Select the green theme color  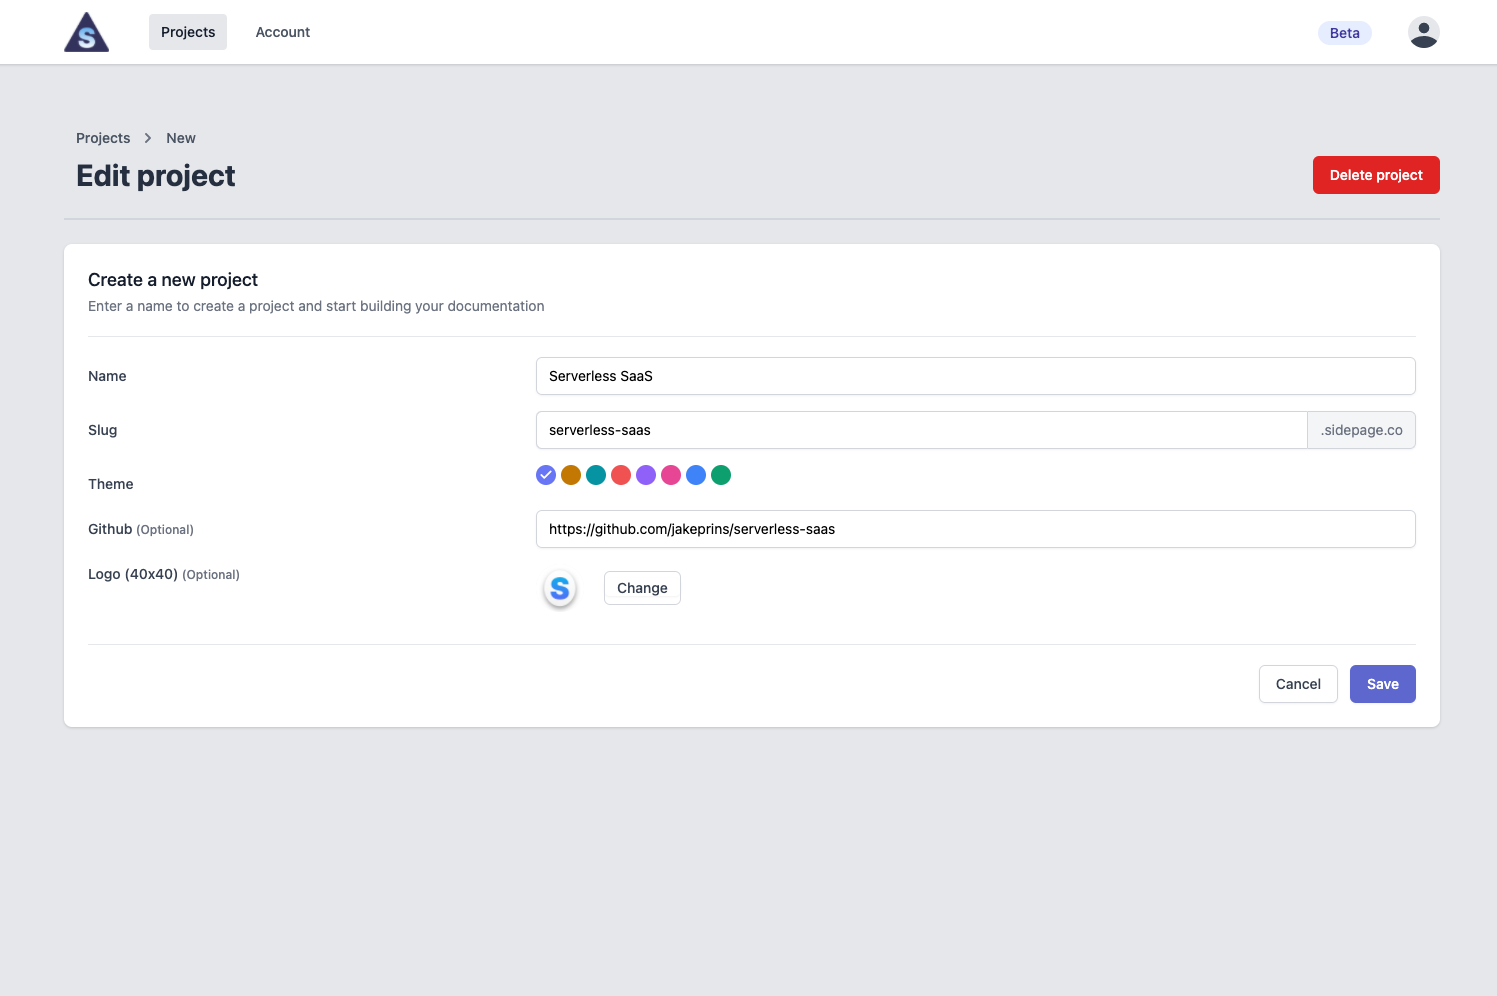721,475
